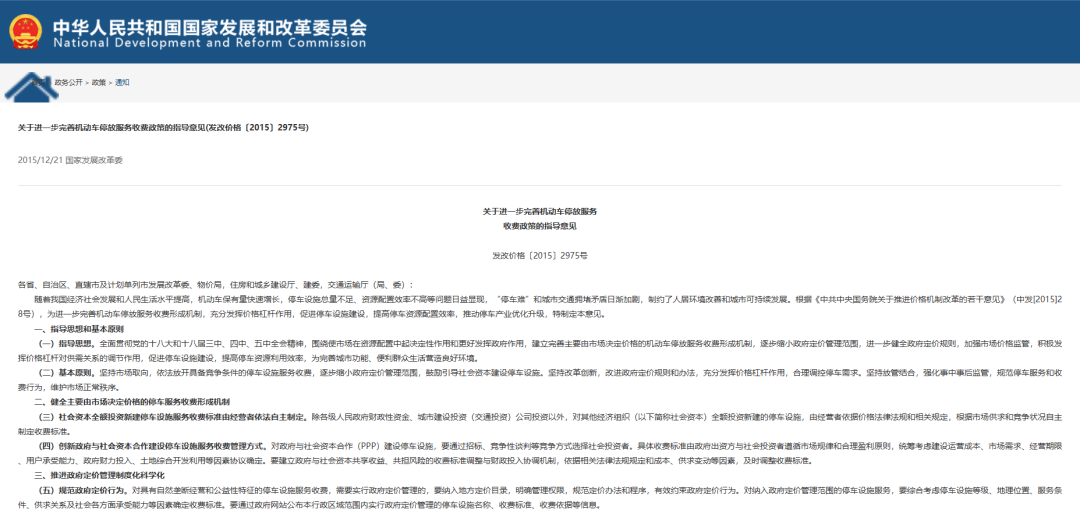Click the 2015/12/21 publish date
1080x513 pixels.
tap(39, 160)
